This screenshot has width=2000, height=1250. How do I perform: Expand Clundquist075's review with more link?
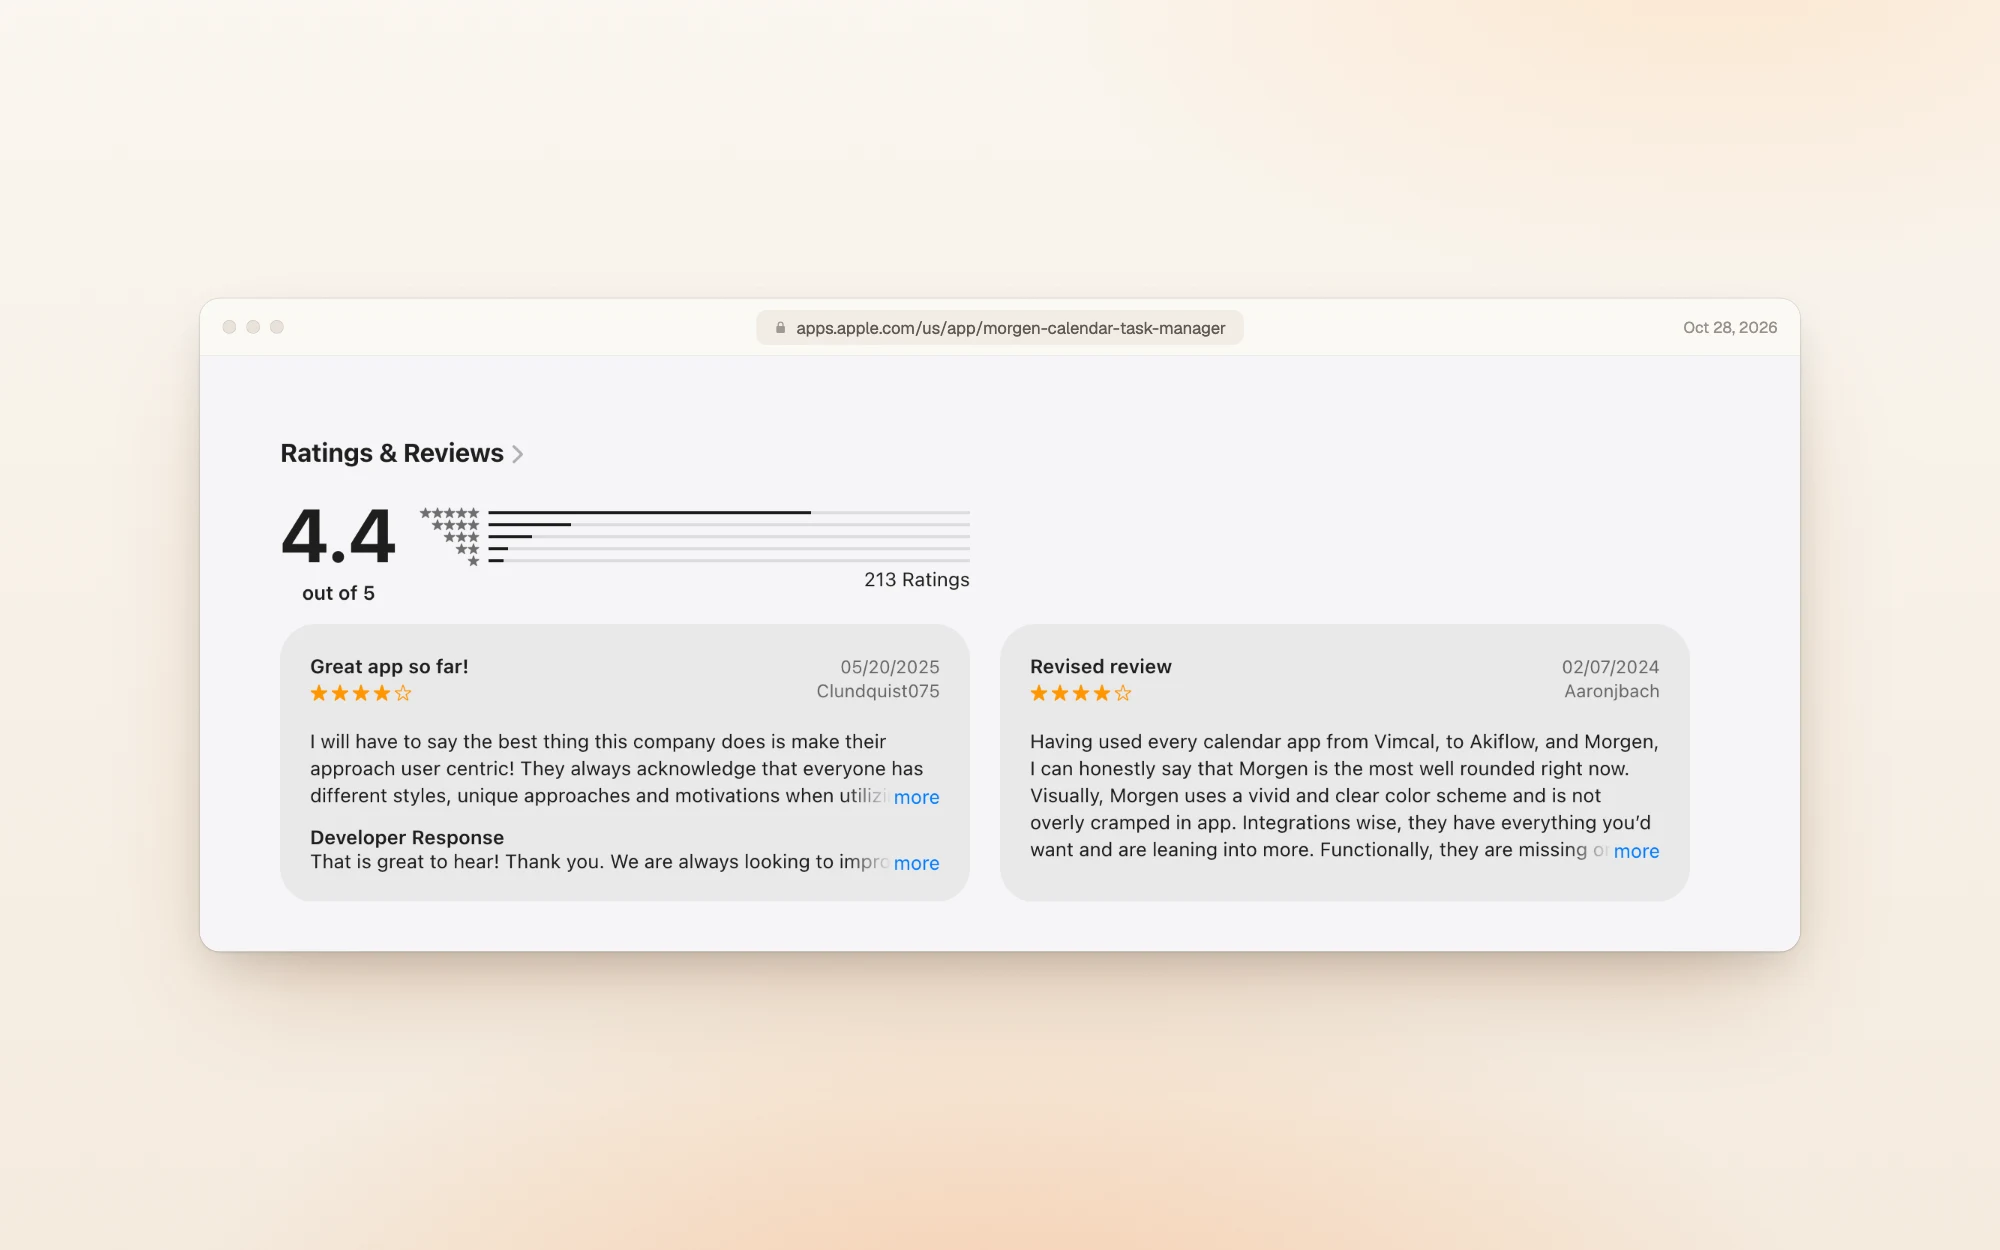click(916, 797)
